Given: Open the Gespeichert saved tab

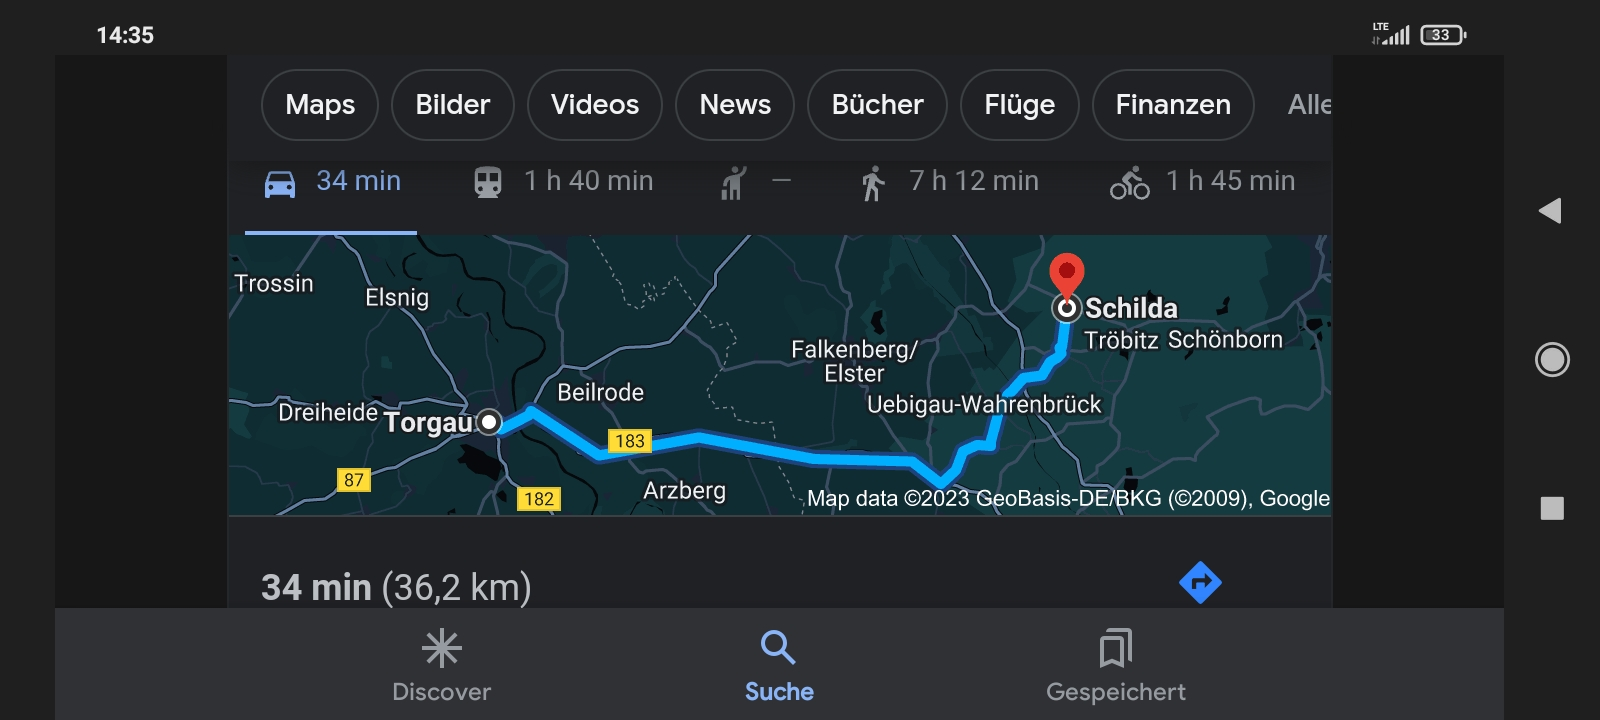Looking at the screenshot, I should pyautogui.click(x=1116, y=666).
